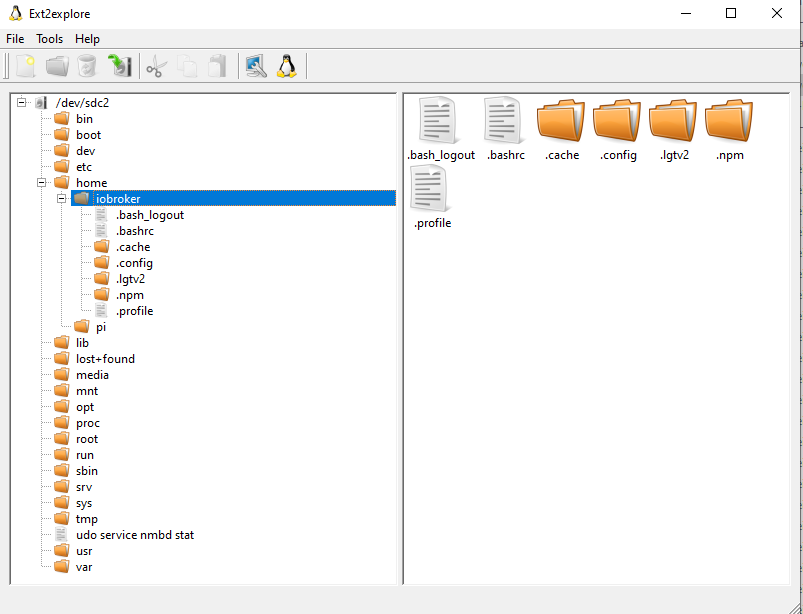Click the scissors cut icon

point(157,67)
